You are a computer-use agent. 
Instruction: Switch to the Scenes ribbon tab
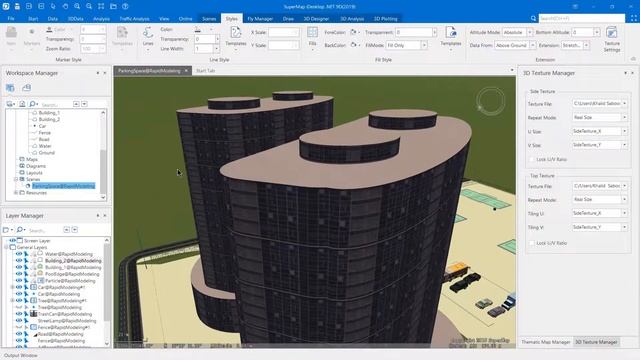[x=209, y=18]
